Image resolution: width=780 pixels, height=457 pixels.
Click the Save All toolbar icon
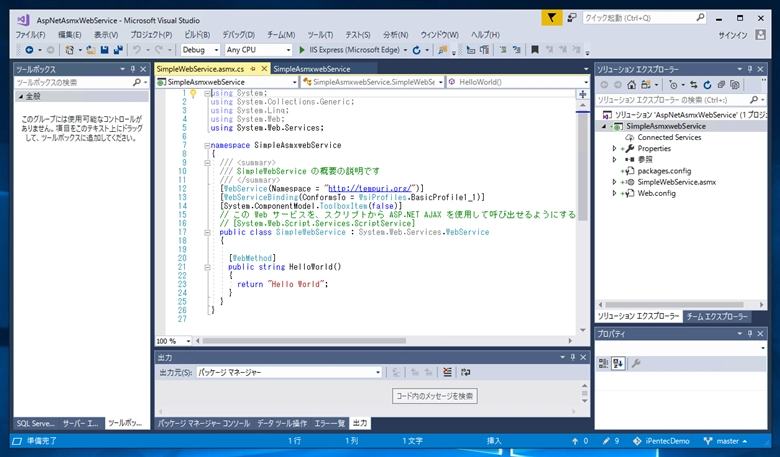point(118,50)
